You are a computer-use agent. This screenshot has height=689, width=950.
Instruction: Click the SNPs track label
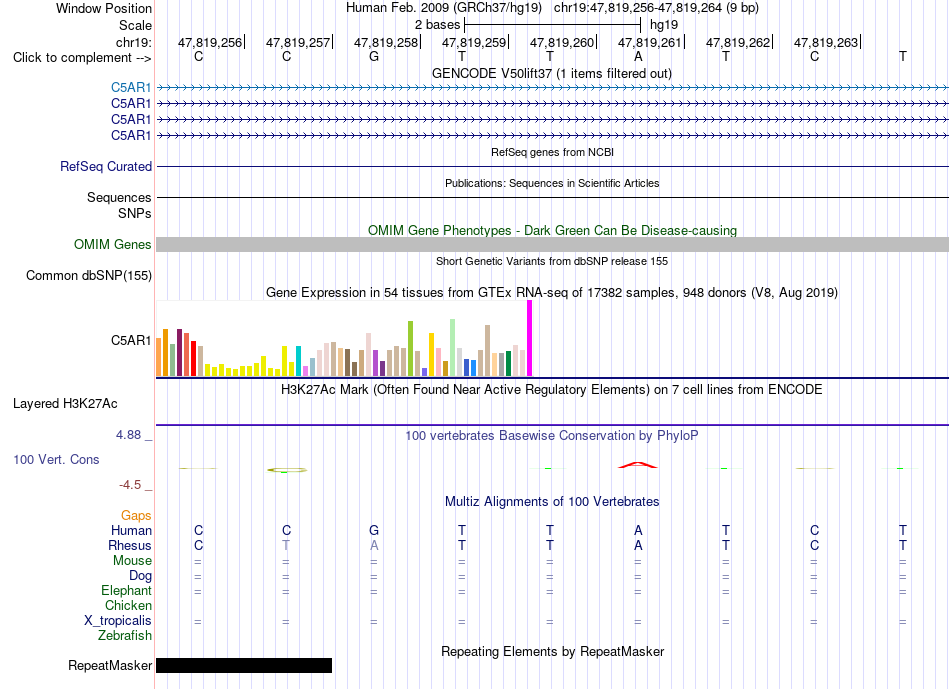pos(135,213)
